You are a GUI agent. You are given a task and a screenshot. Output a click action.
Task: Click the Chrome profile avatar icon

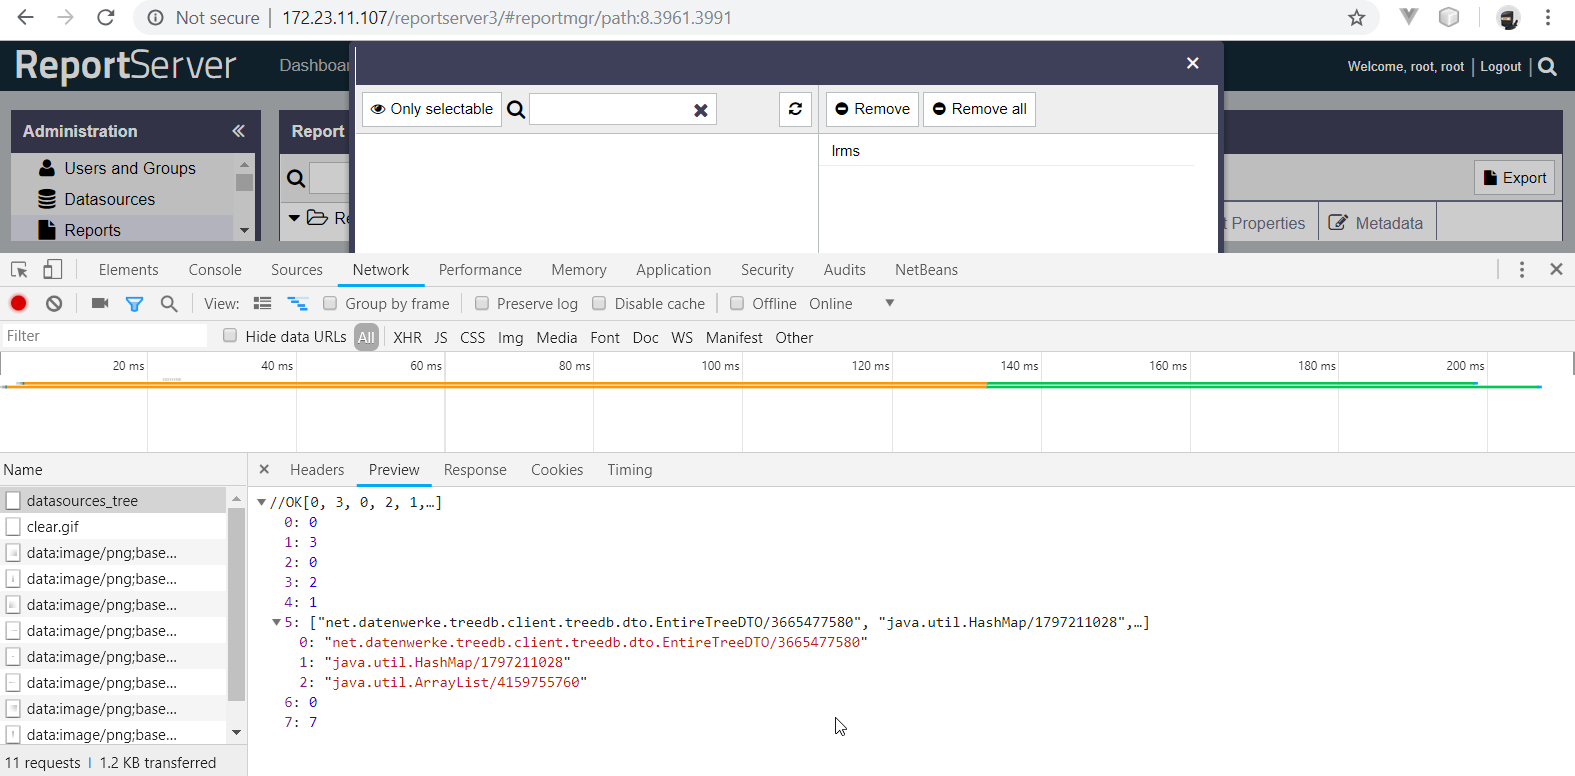point(1508,17)
